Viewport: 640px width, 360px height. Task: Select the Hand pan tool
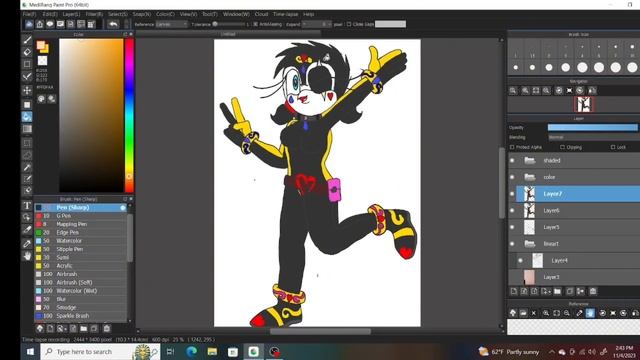(x=27, y=256)
